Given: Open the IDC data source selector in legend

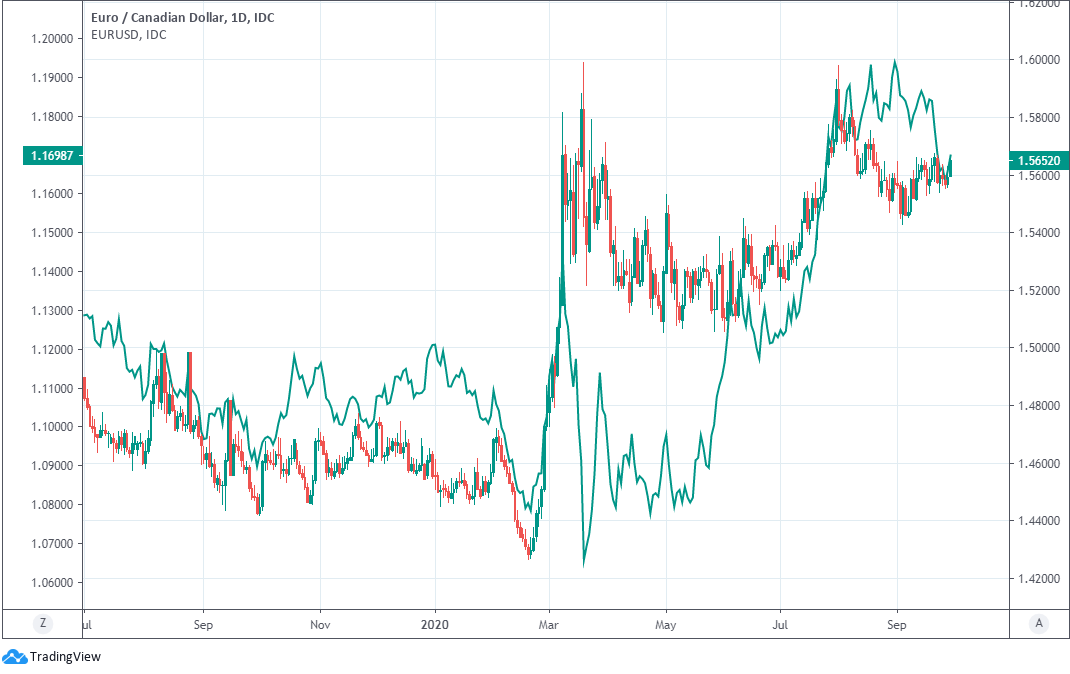Looking at the screenshot, I should (x=262, y=17).
